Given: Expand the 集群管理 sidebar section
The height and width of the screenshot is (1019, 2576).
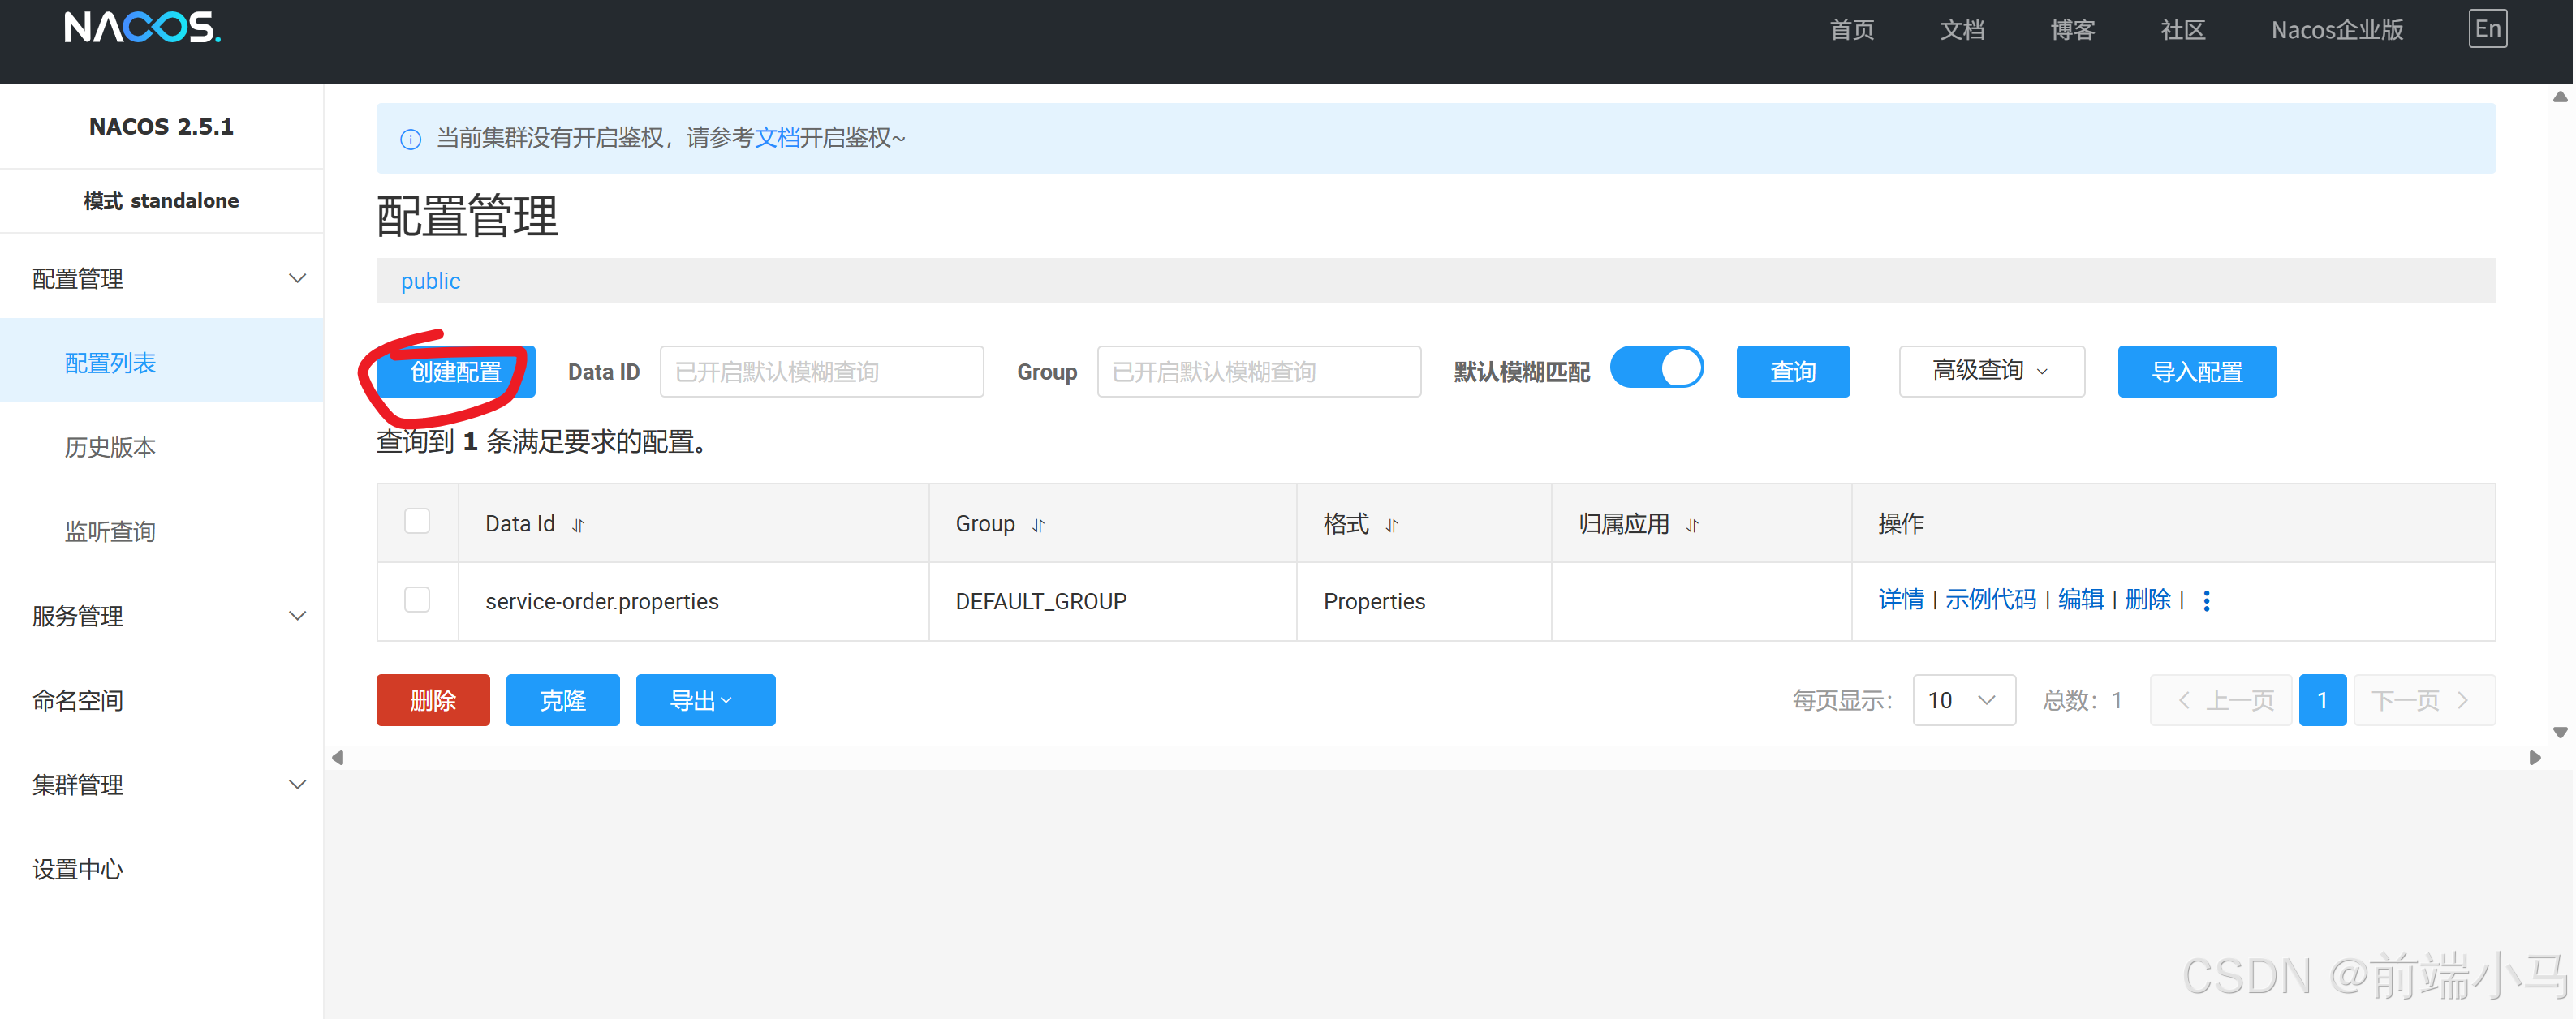Looking at the screenshot, I should 161,785.
